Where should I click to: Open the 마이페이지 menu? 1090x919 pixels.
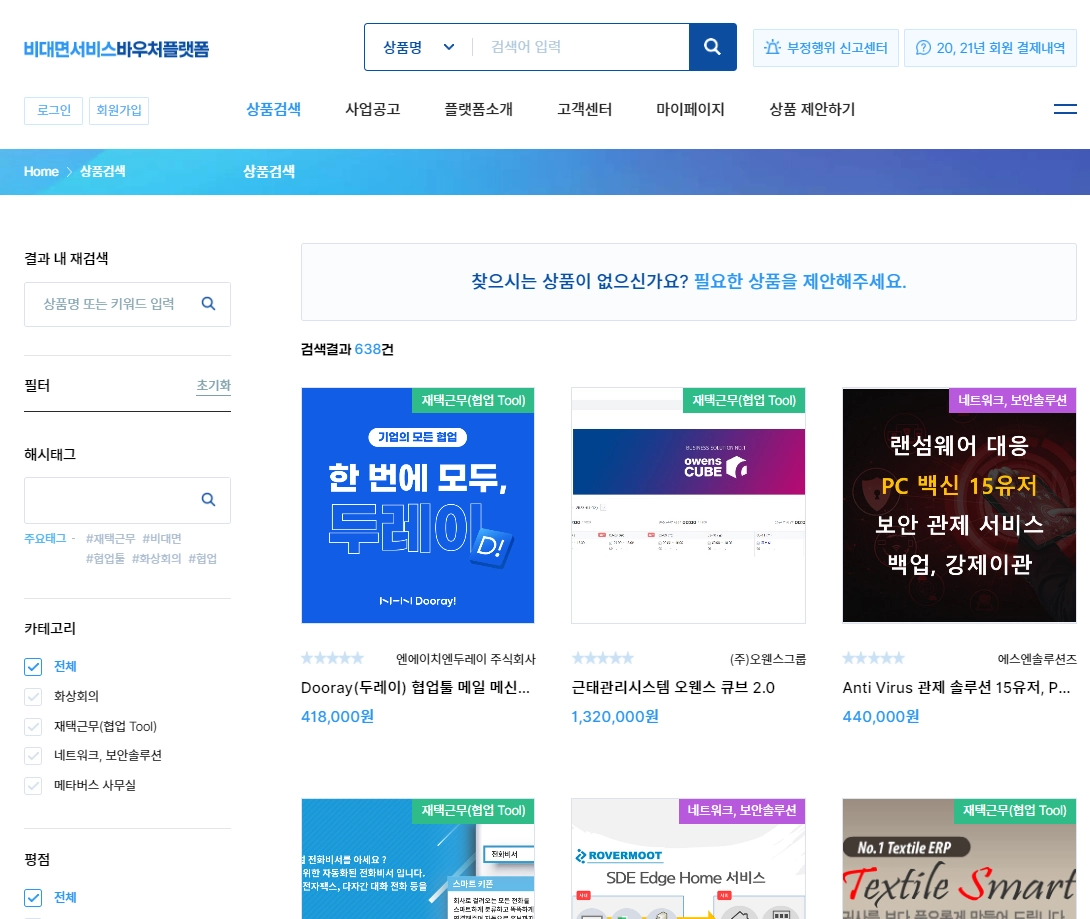coord(690,109)
